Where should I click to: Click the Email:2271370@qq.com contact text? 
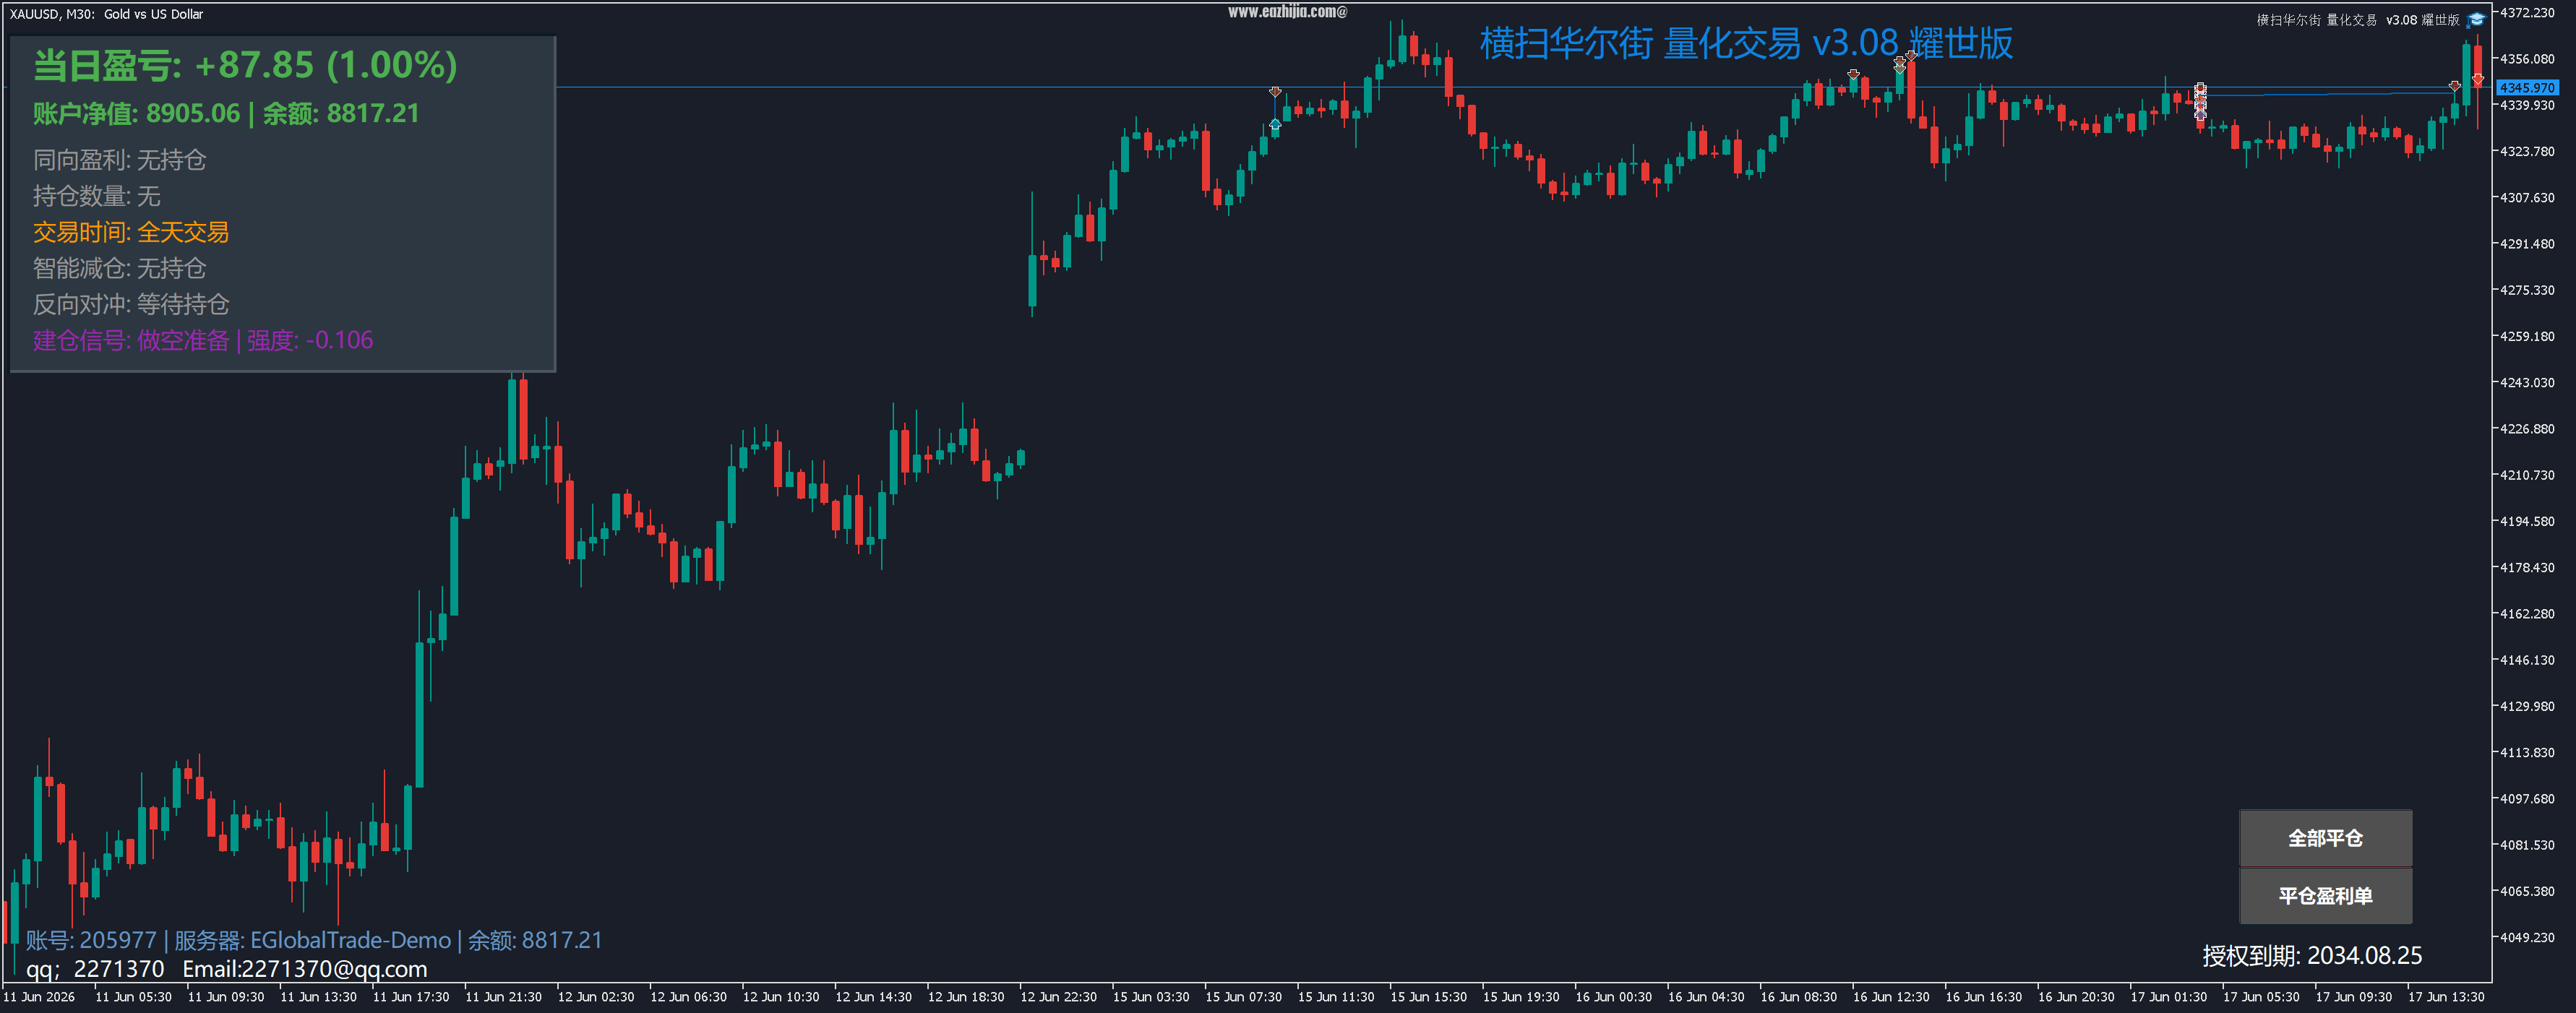(305, 969)
